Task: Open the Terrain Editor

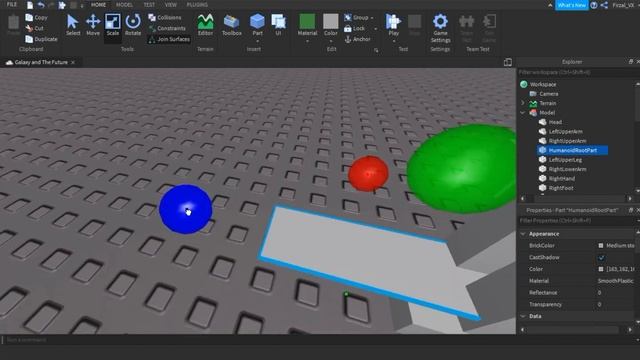Action: pyautogui.click(x=205, y=25)
